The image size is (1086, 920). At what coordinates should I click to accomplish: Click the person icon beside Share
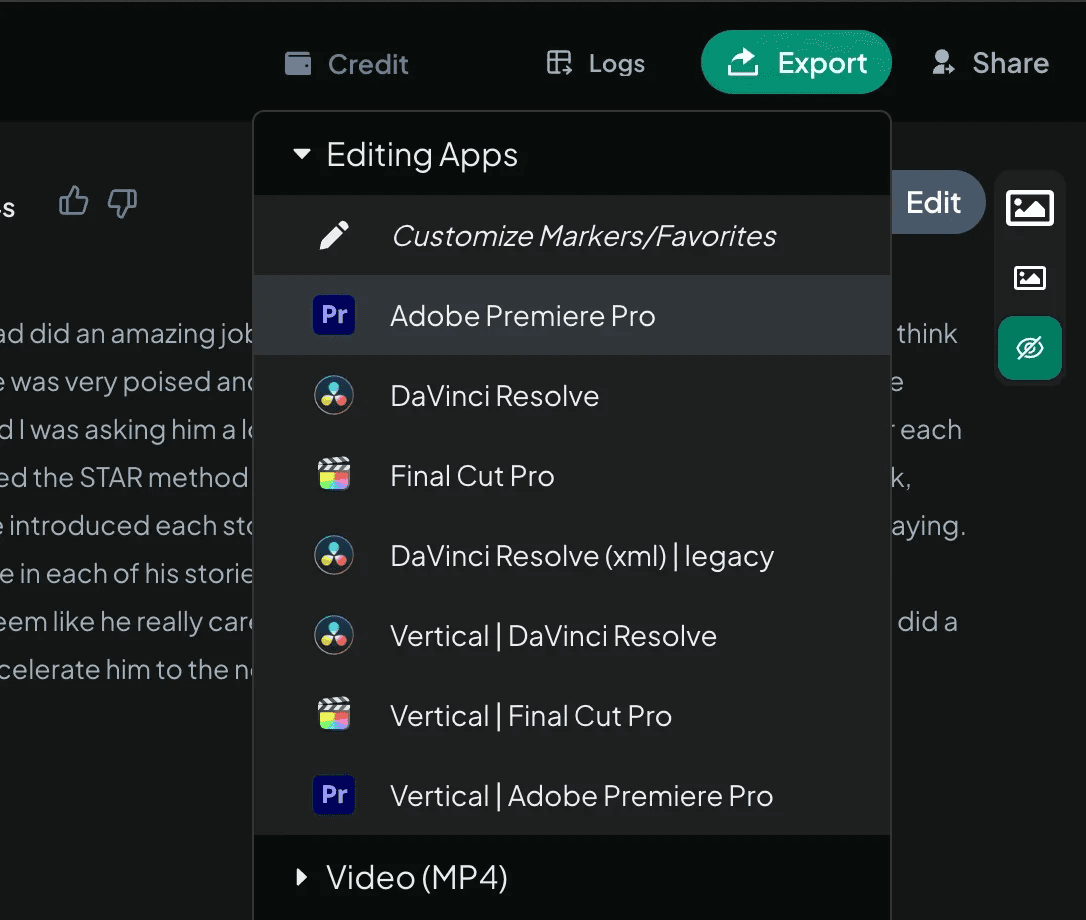(943, 62)
